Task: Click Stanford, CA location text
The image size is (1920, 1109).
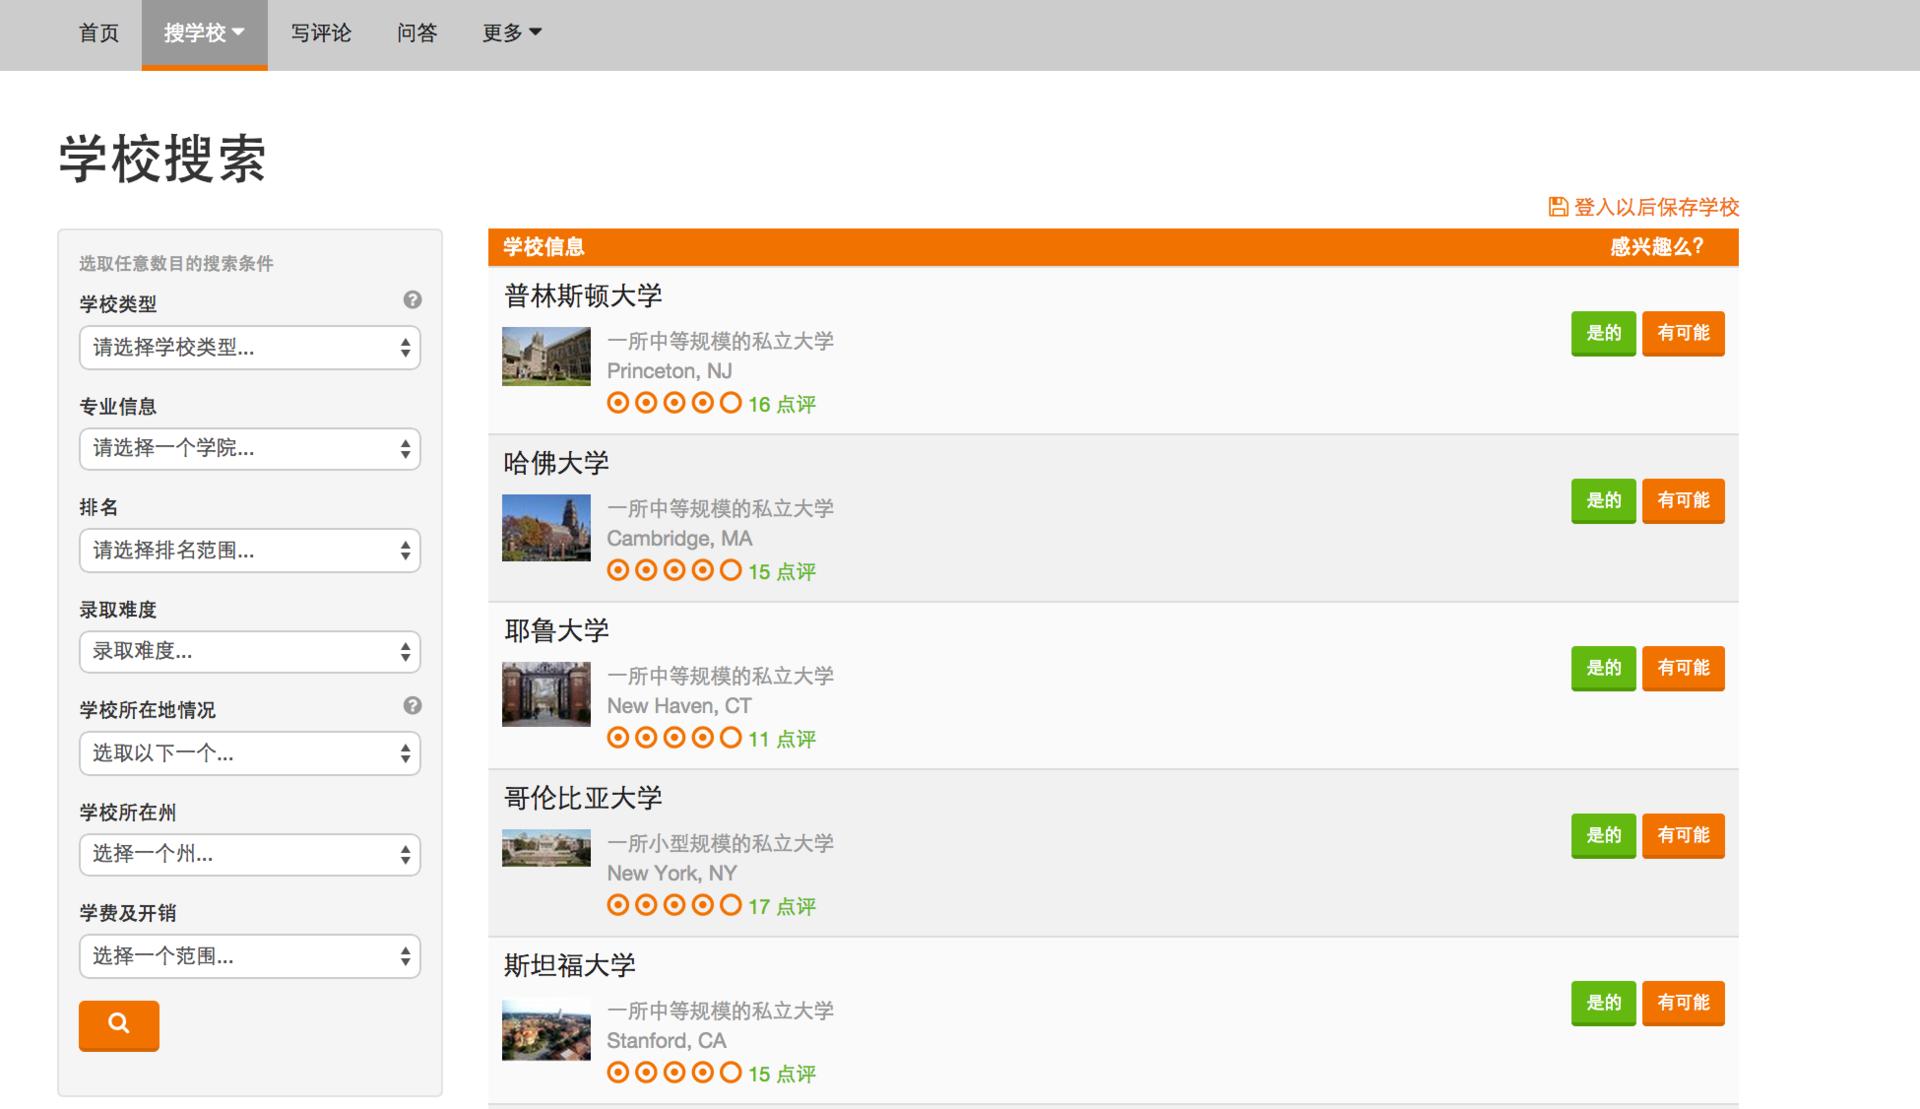Action: point(666,1040)
